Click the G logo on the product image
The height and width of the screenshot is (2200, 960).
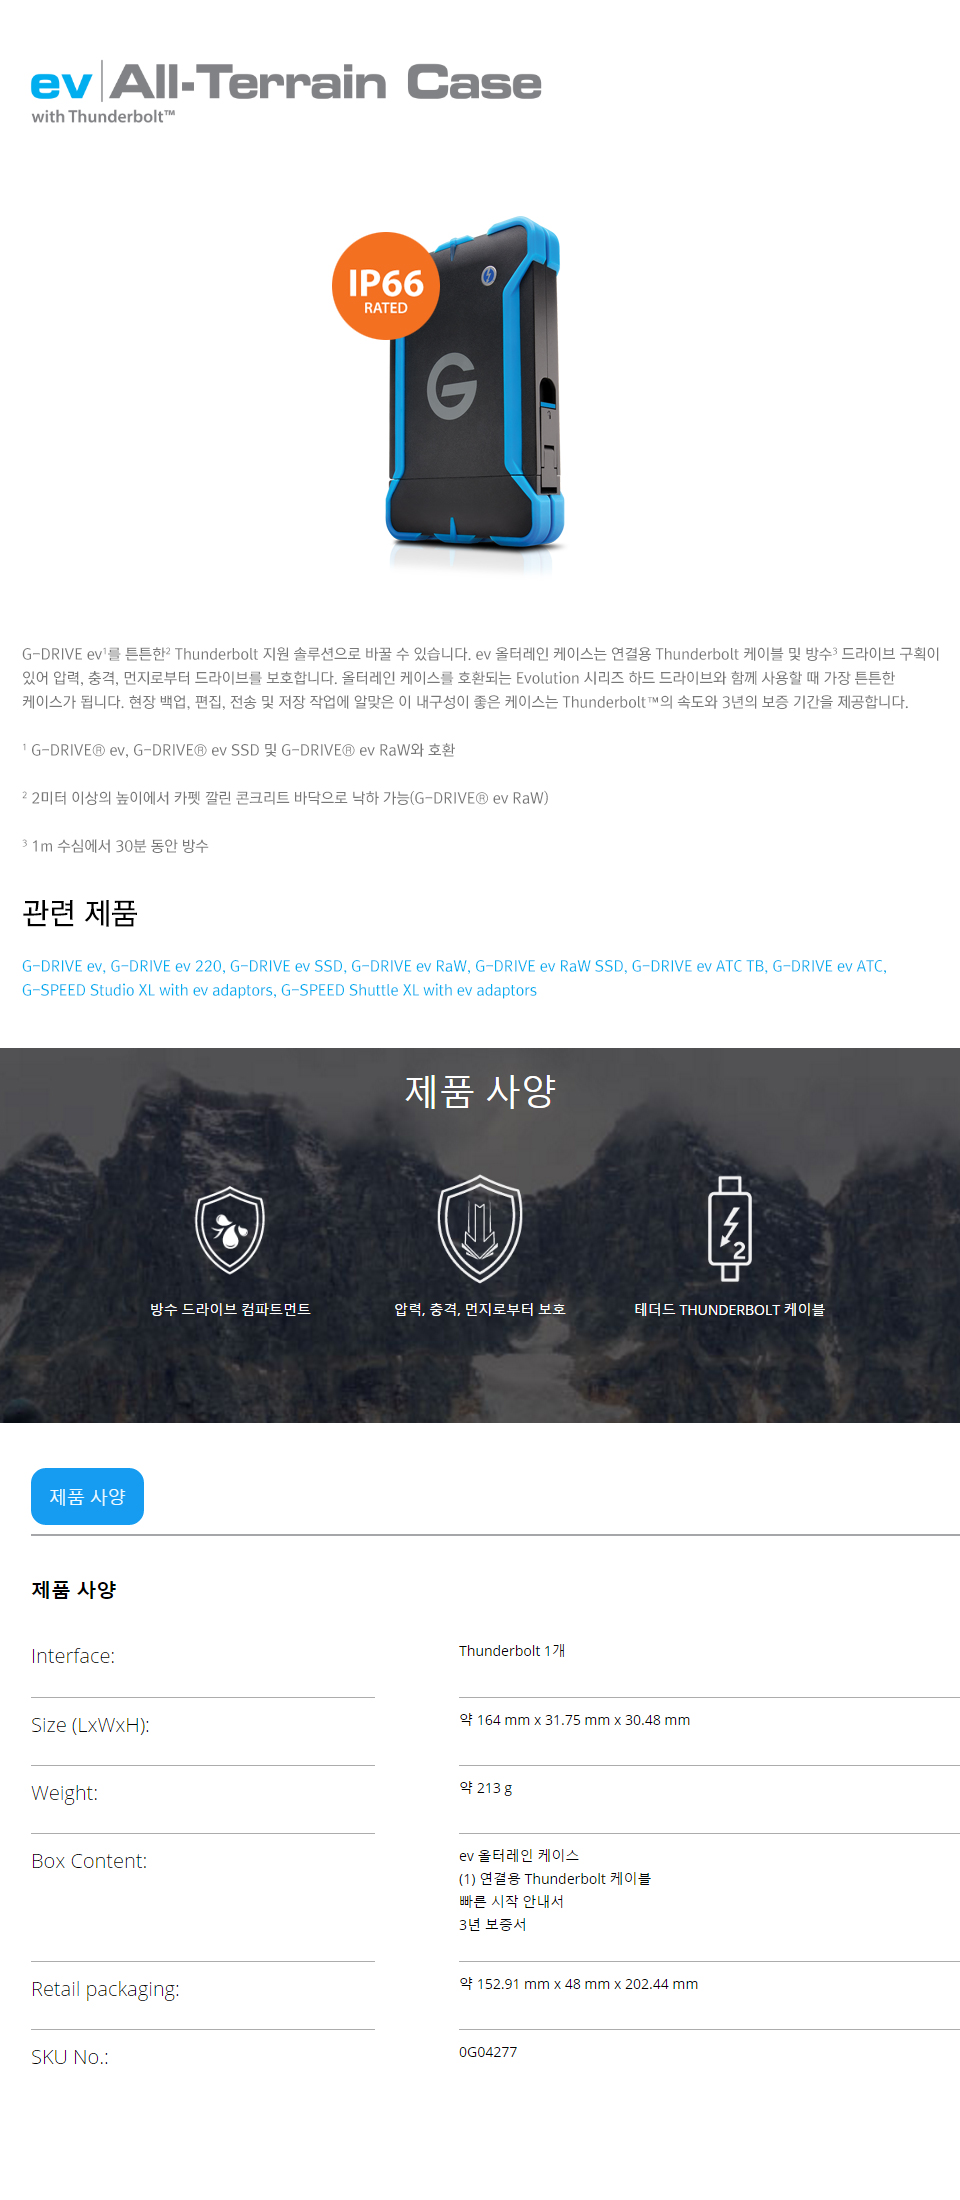[452, 386]
